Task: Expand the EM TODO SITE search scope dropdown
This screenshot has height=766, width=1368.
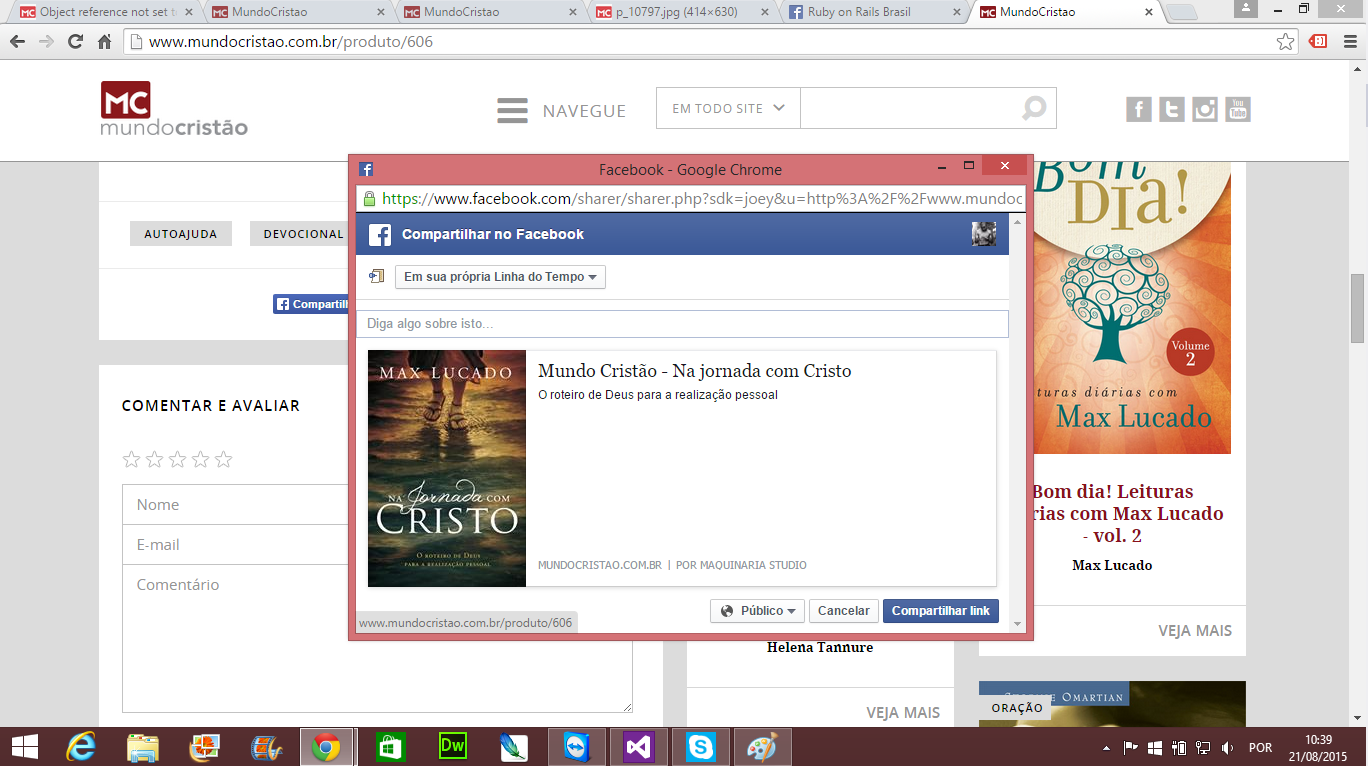Action: pos(728,108)
